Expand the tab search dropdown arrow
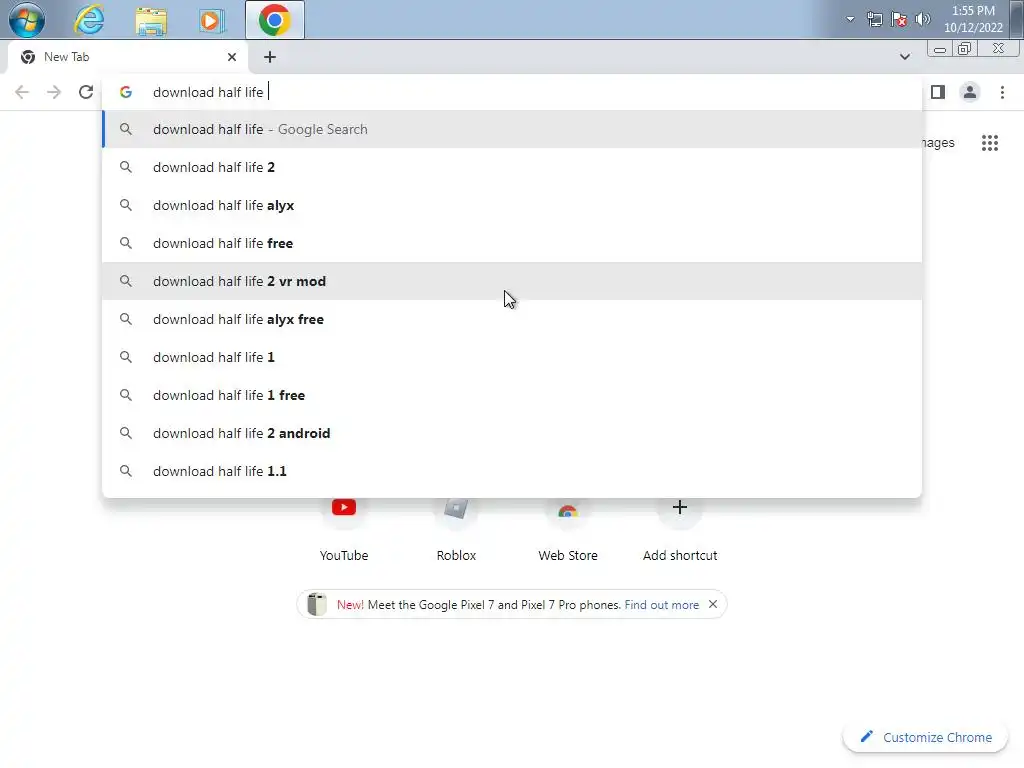This screenshot has height=768, width=1024. [x=904, y=57]
